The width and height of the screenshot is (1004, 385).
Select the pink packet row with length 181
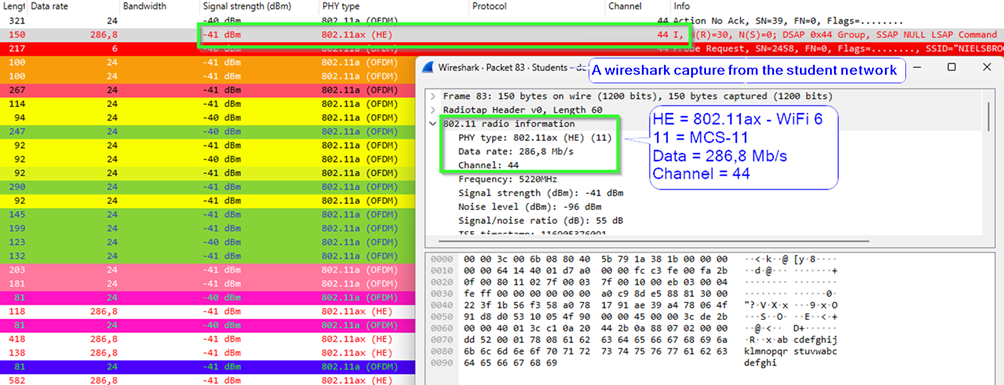point(208,284)
